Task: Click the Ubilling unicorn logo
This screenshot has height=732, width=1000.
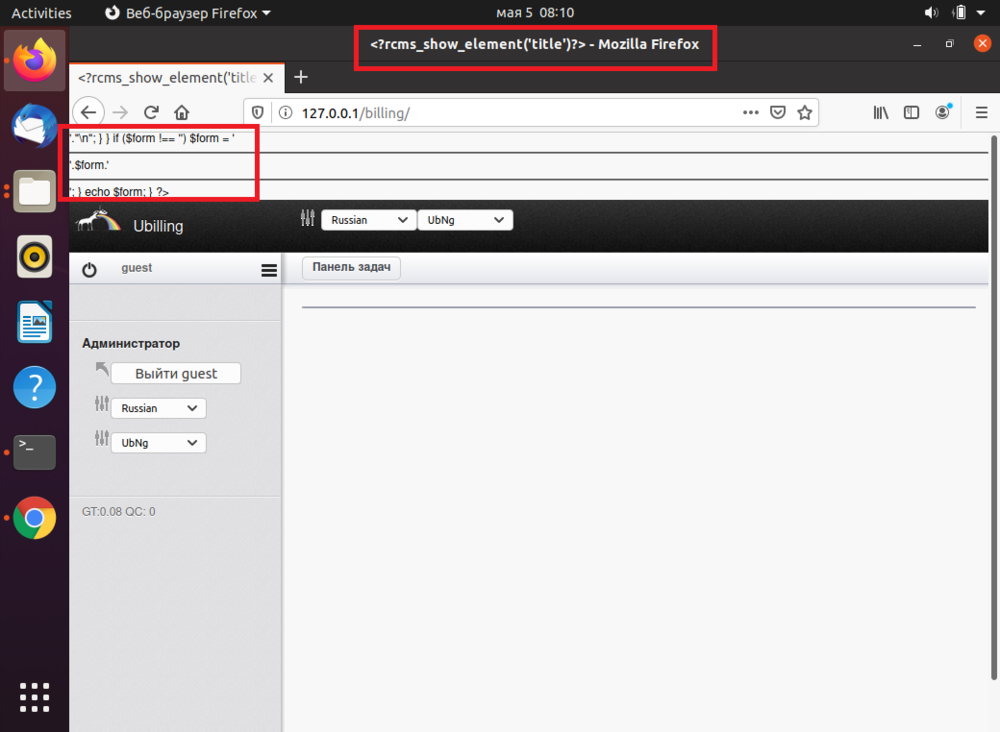Action: [98, 222]
